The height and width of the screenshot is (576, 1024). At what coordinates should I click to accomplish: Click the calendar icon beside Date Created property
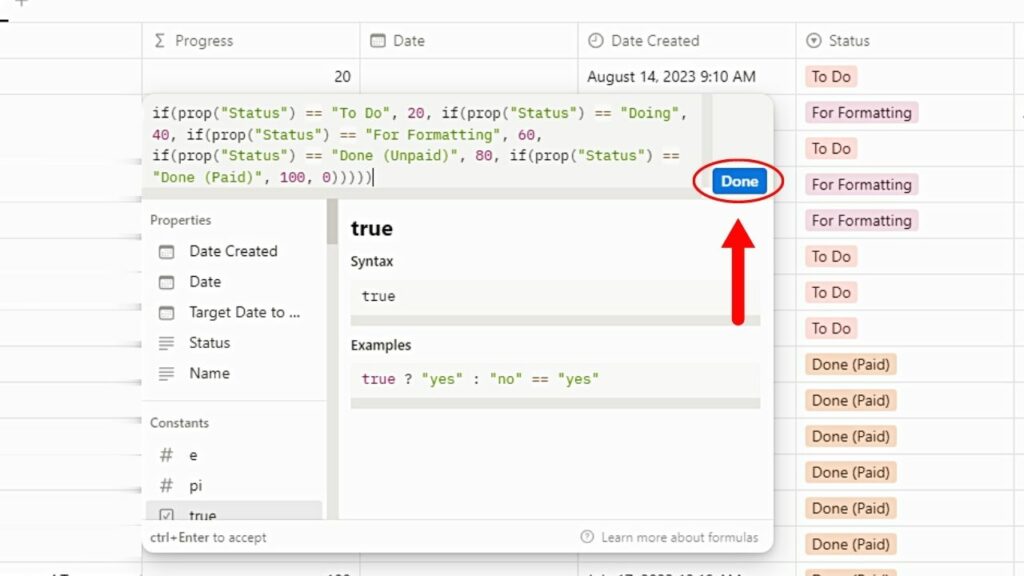(x=166, y=252)
